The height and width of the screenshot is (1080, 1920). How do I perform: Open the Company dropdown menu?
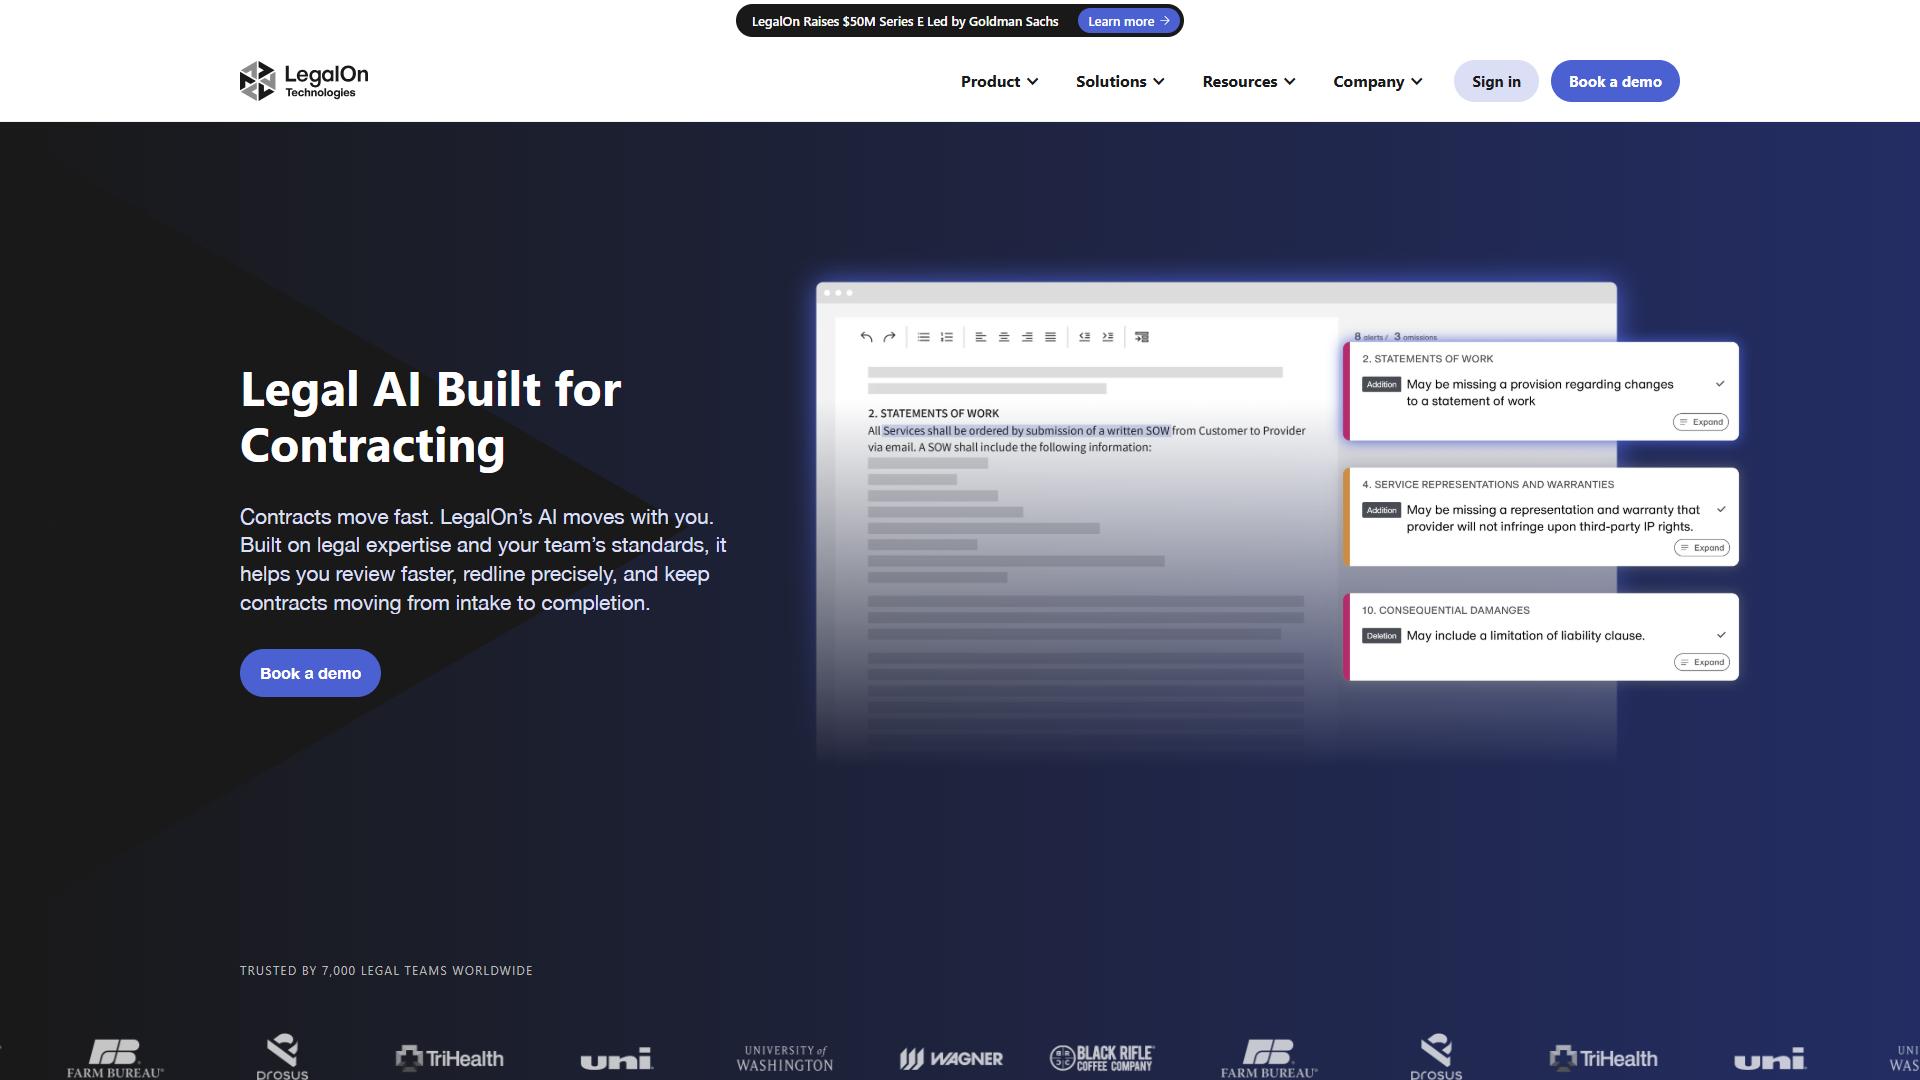[x=1377, y=81]
